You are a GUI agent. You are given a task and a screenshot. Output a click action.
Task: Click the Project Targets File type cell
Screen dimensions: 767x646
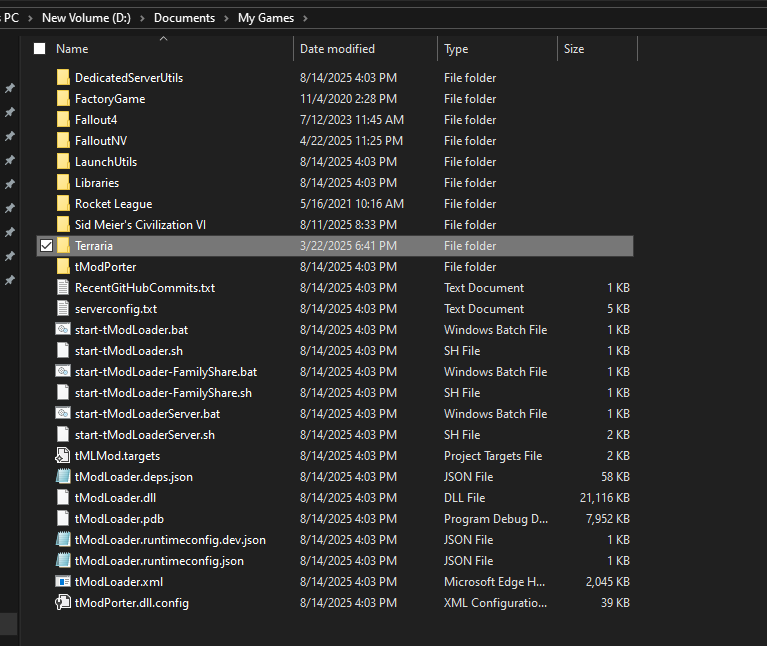(493, 455)
